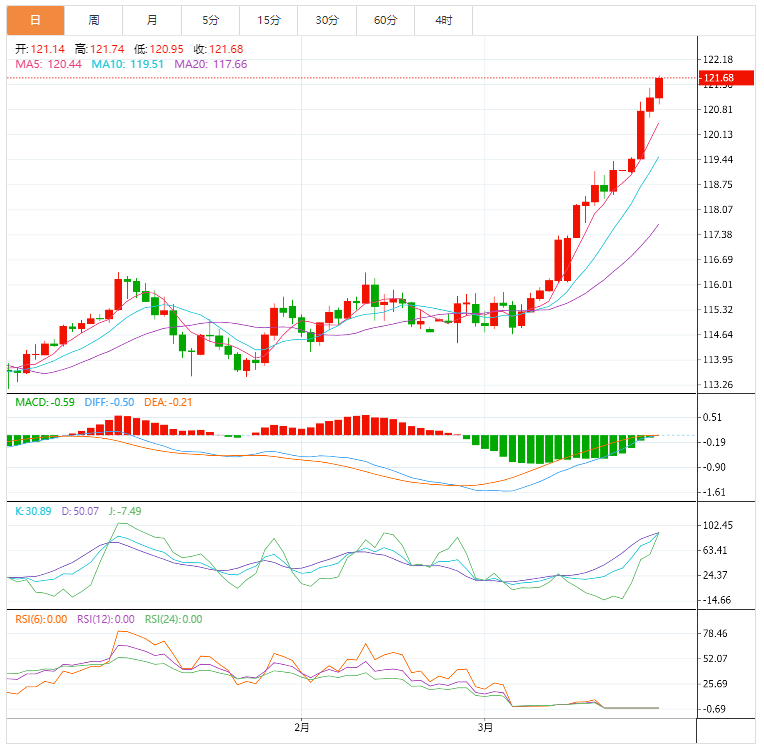Viewport: 764px width, 750px height.
Task: Click the 113.26 price axis label
Action: coord(718,385)
